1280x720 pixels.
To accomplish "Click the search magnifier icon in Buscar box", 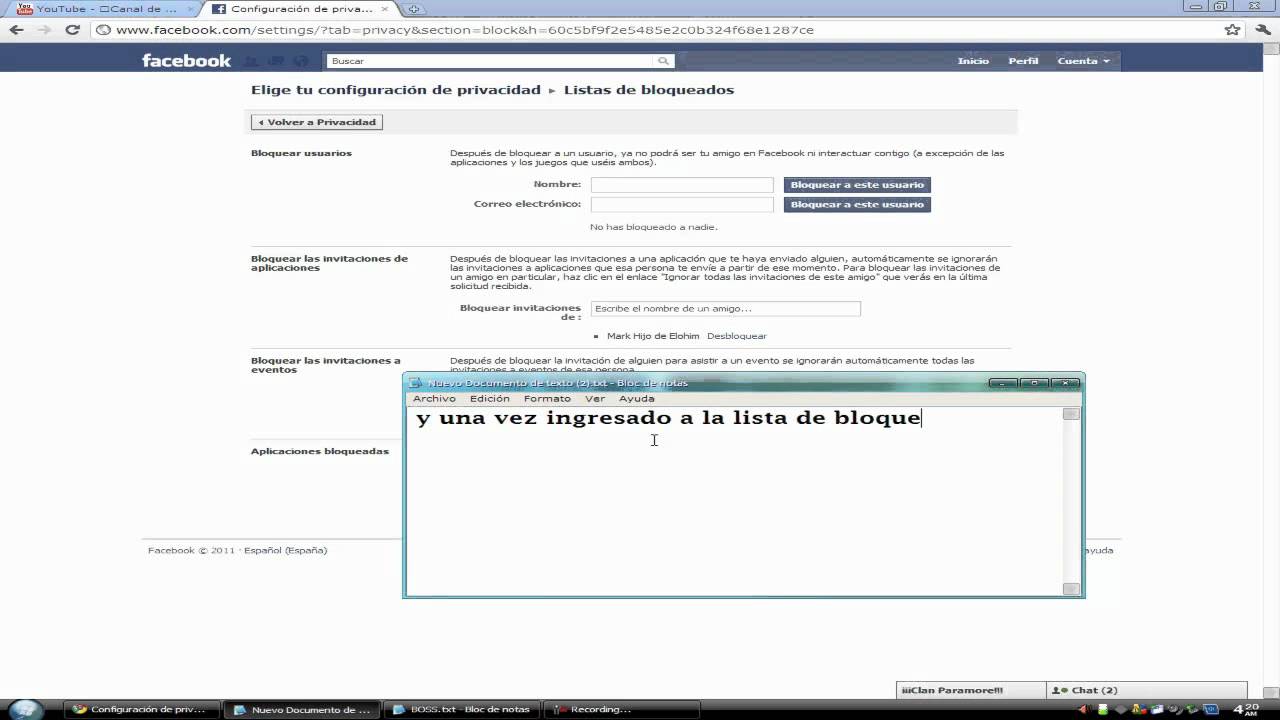I will (x=664, y=61).
